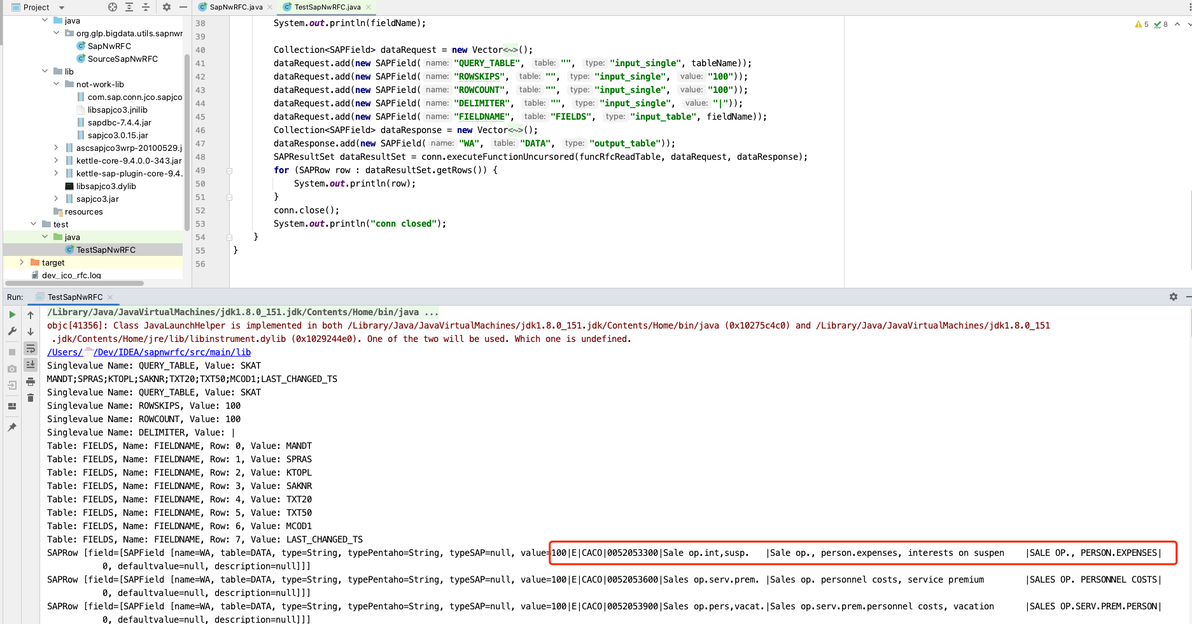This screenshot has width=1192, height=624.
Task: Select sapdbc-7.4.4.jar
Action: (119, 122)
